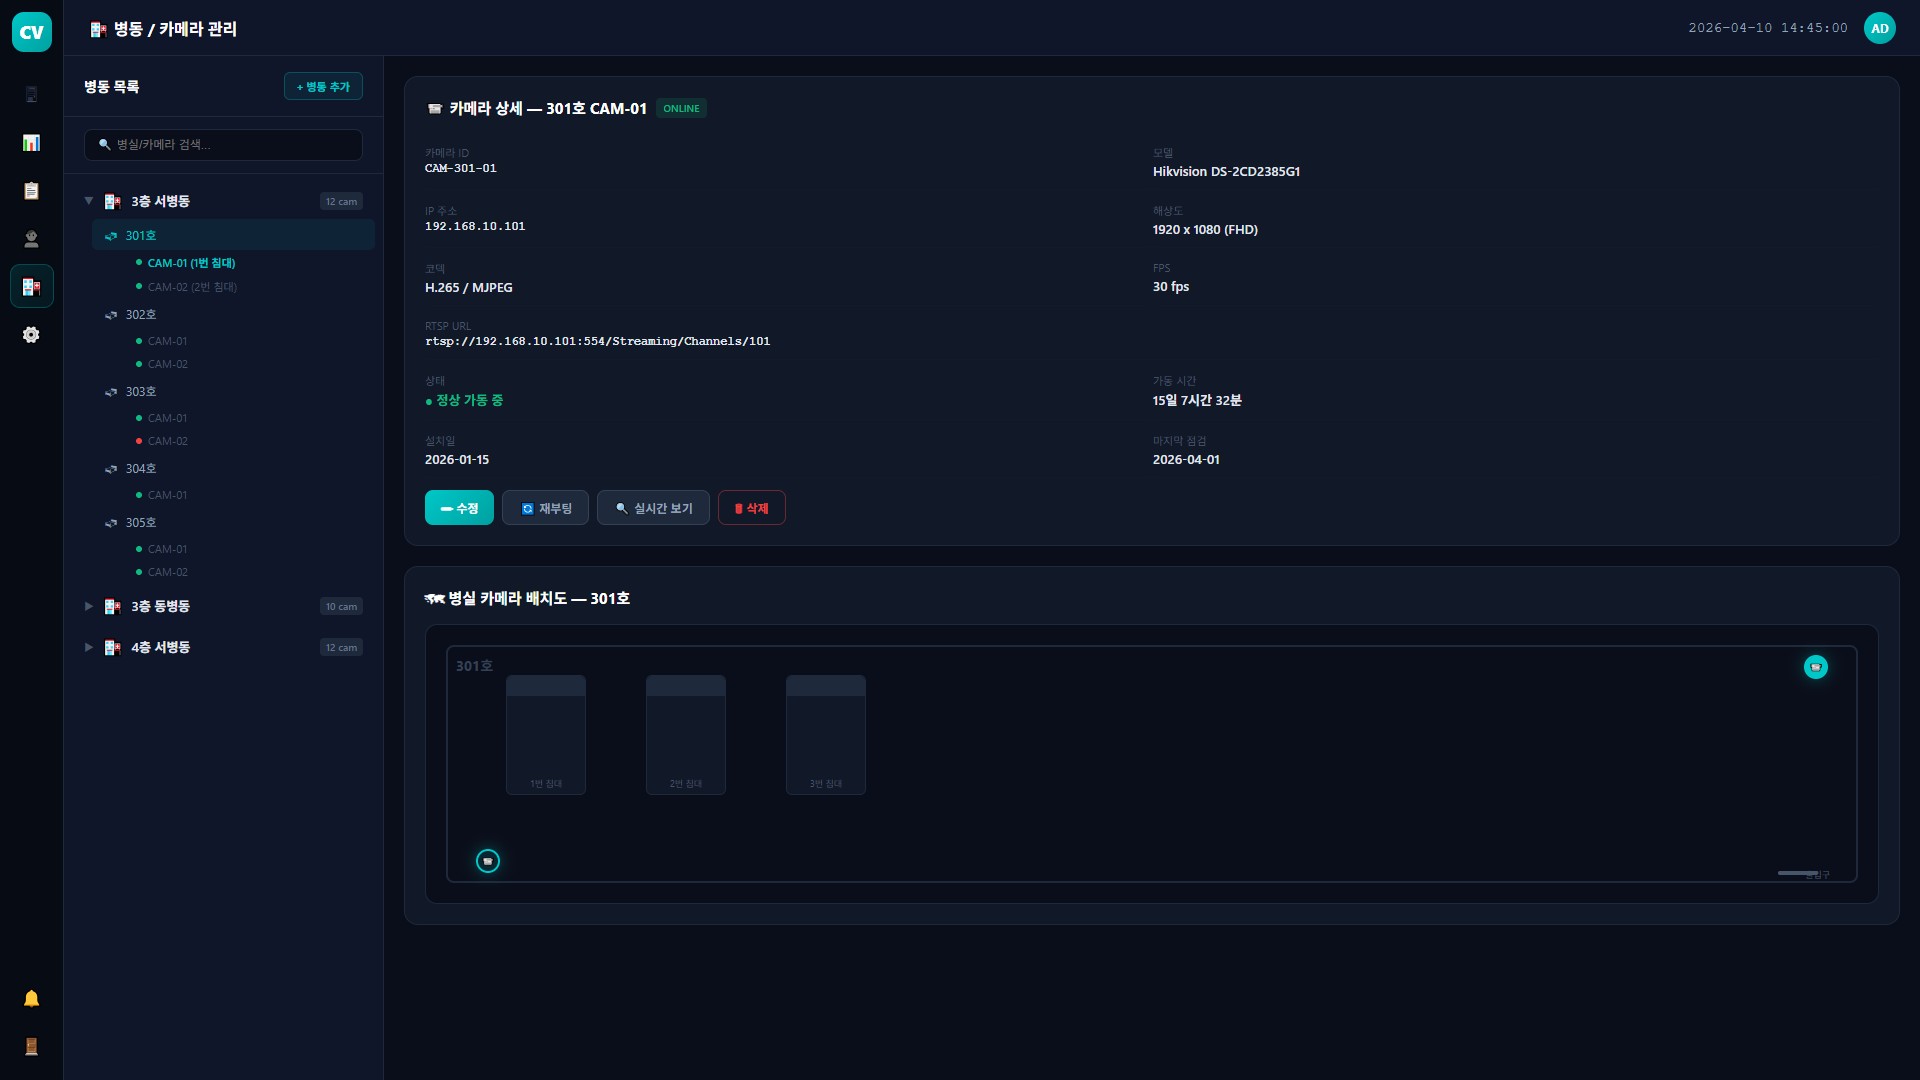Collapse the 3층 서병동 ward
1920x1080 pixels.
(x=89, y=201)
